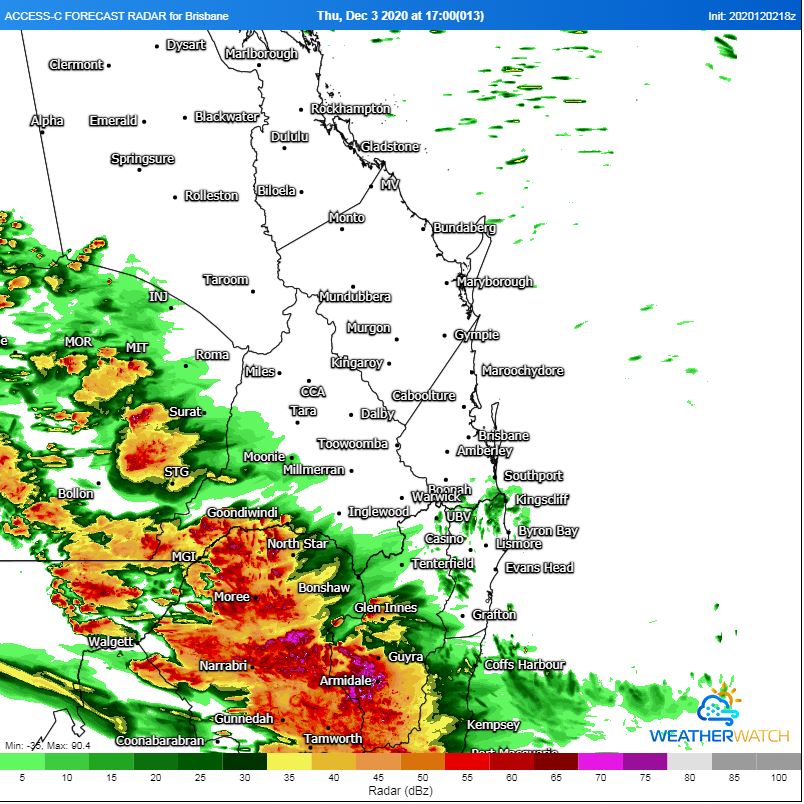Click the Monto label

click(347, 217)
